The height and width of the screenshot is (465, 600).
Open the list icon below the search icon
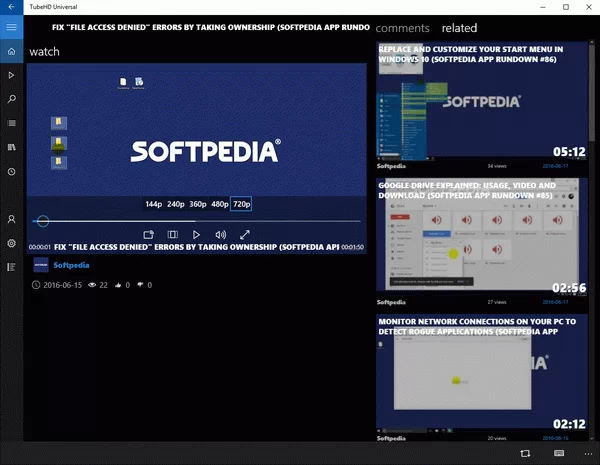click(x=11, y=123)
